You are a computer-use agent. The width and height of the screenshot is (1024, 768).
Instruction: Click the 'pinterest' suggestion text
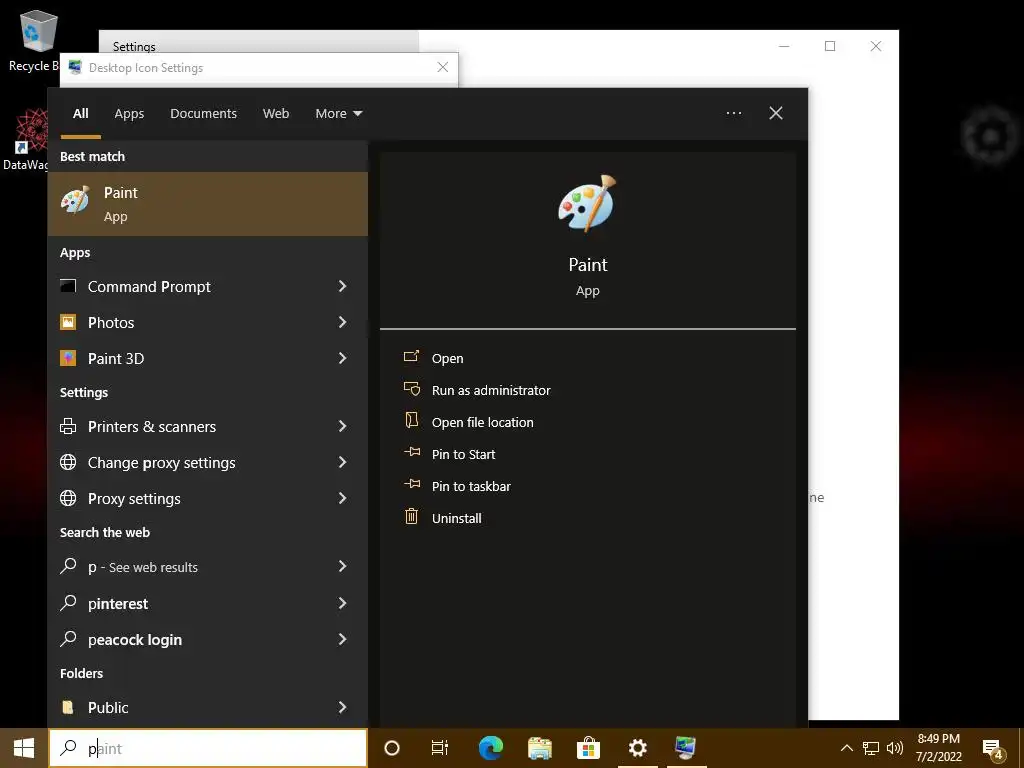[118, 603]
